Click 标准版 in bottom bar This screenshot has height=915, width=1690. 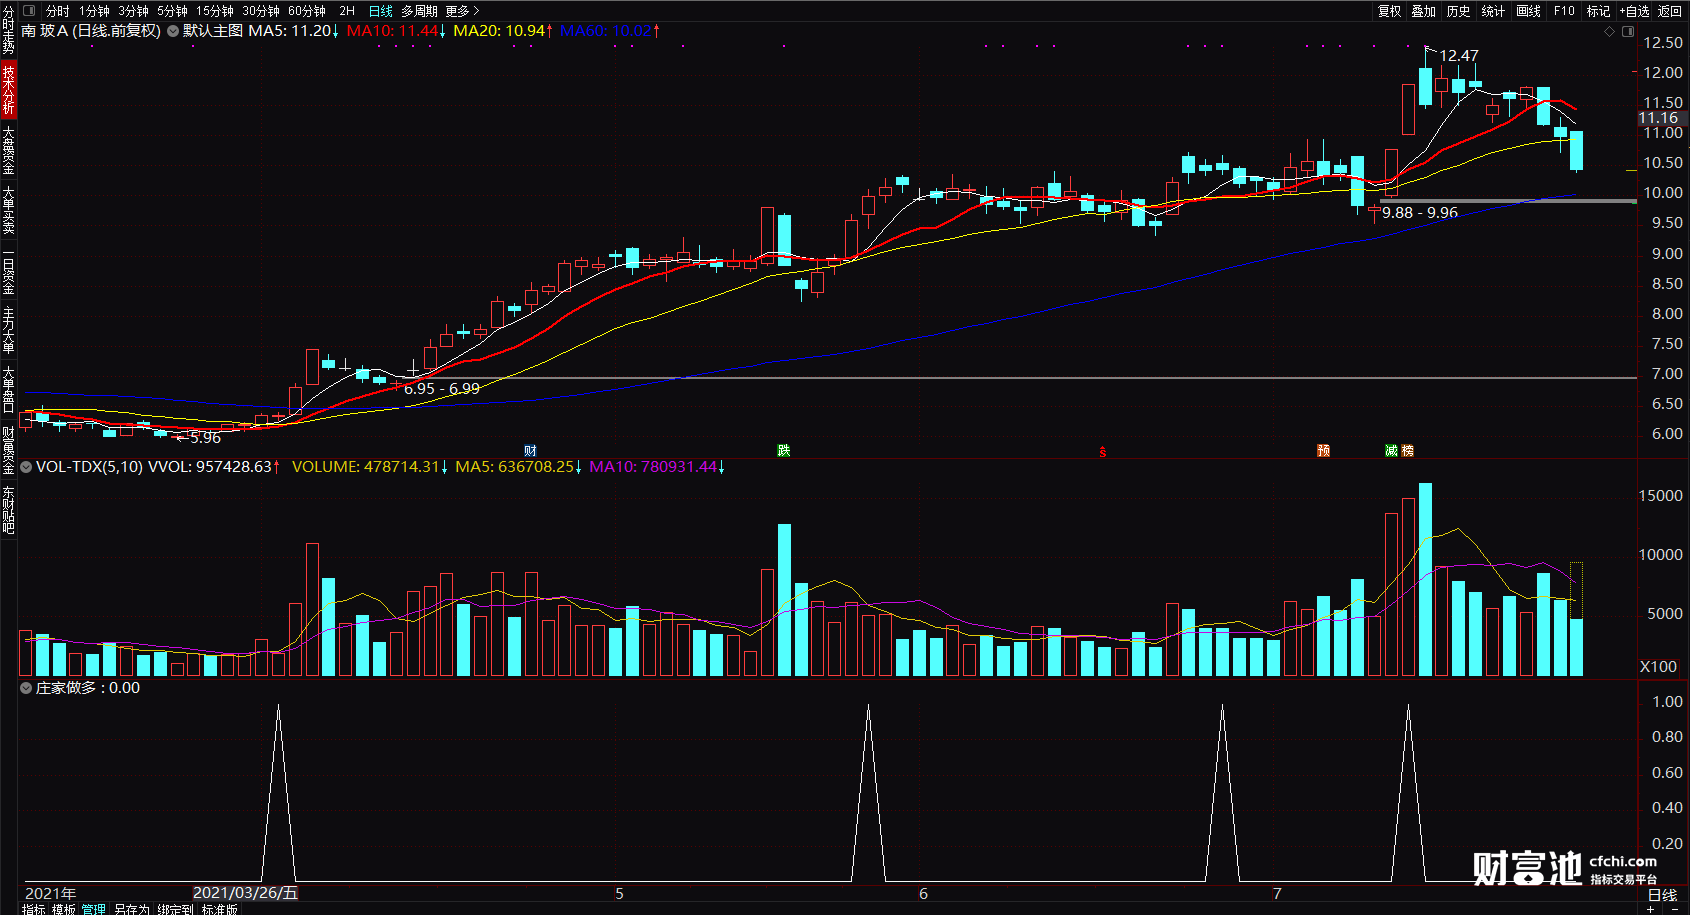point(219,909)
